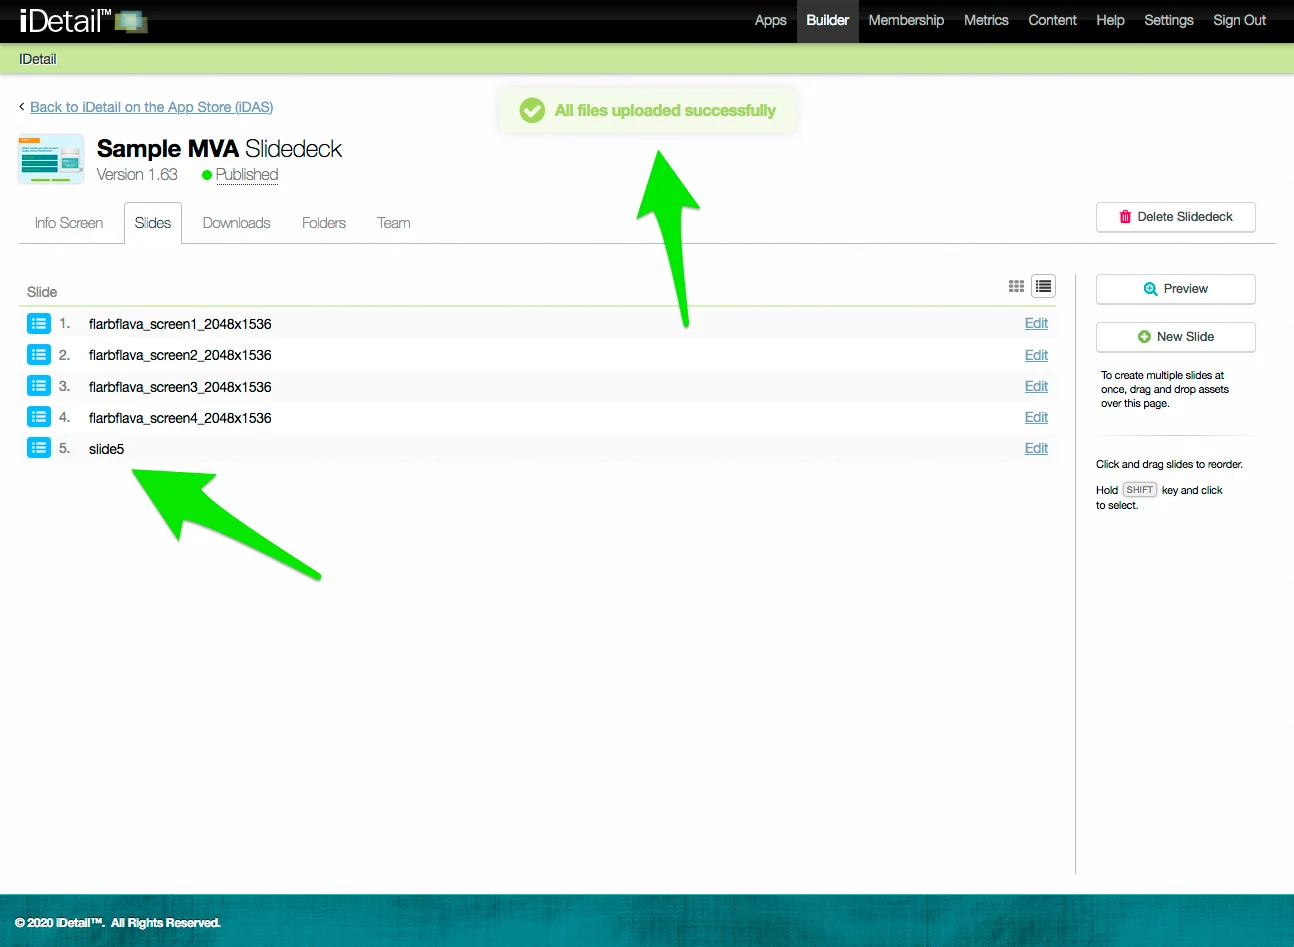Select slide name flarbflava_screen2_2048x1536
Screen dimensions: 1294x947
(180, 355)
